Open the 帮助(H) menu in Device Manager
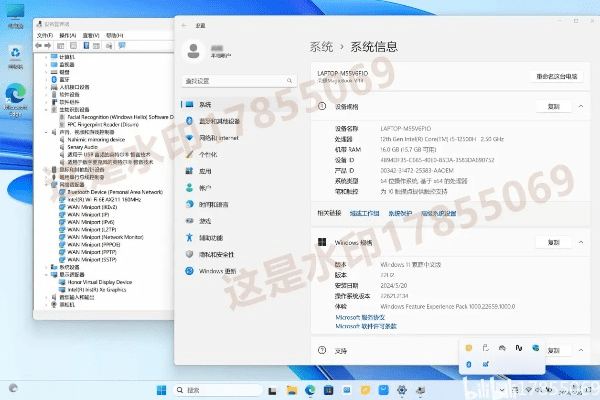 pyautogui.click(x=115, y=35)
